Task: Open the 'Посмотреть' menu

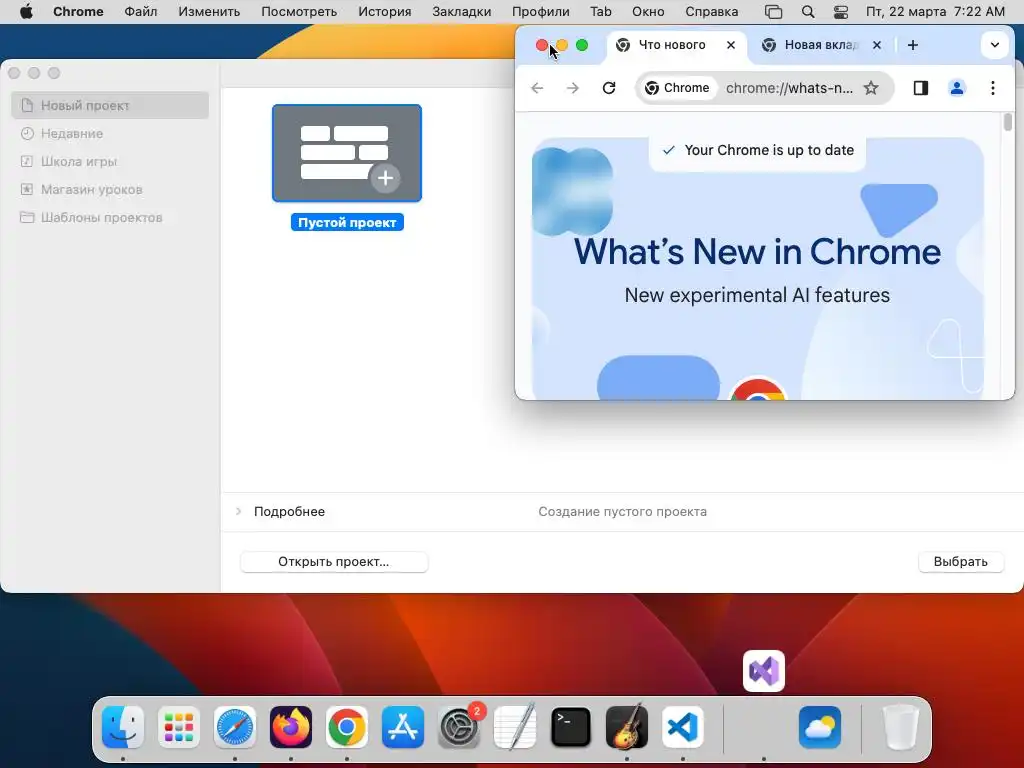Action: pos(299,12)
